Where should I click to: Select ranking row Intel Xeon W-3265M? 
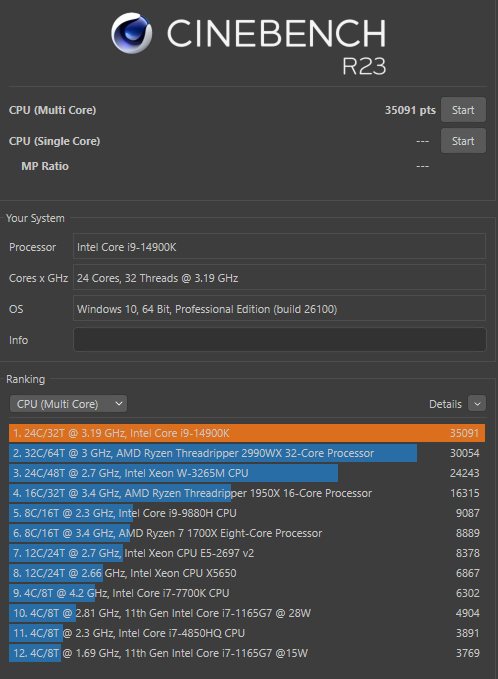247,473
